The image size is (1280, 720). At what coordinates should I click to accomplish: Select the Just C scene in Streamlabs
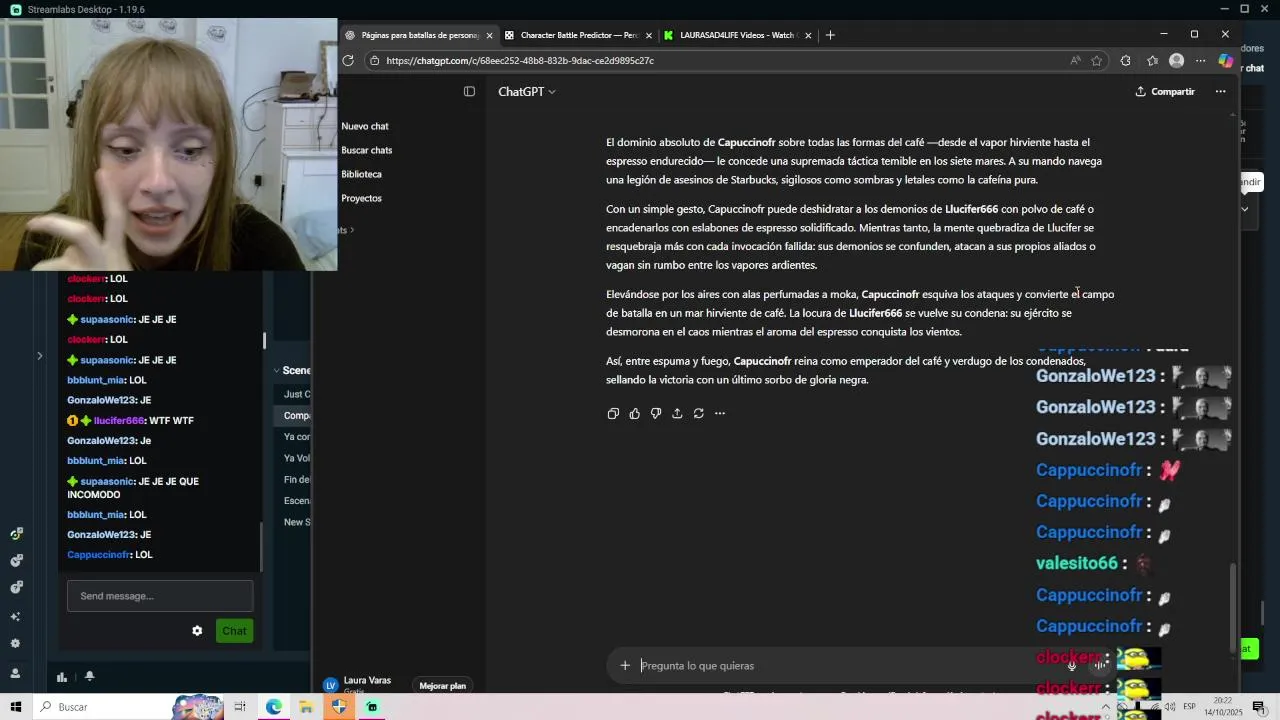(297, 394)
